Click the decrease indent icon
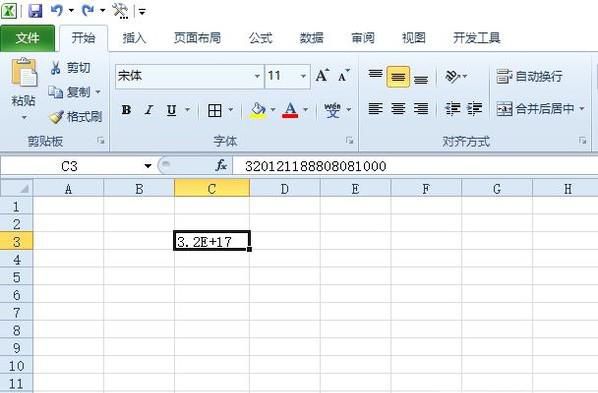The width and height of the screenshot is (598, 393). tap(453, 109)
